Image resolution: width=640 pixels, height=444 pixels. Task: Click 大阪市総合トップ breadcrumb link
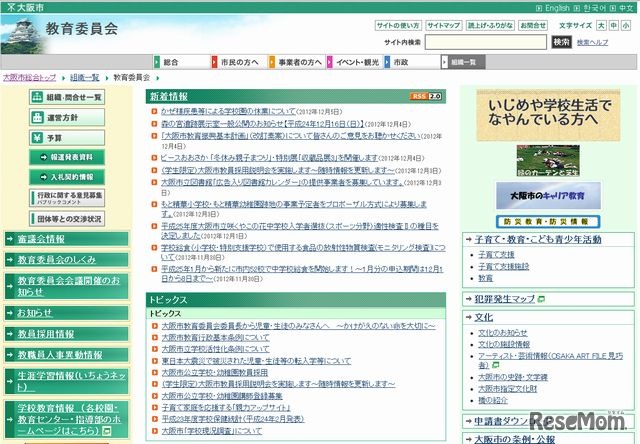[x=29, y=78]
